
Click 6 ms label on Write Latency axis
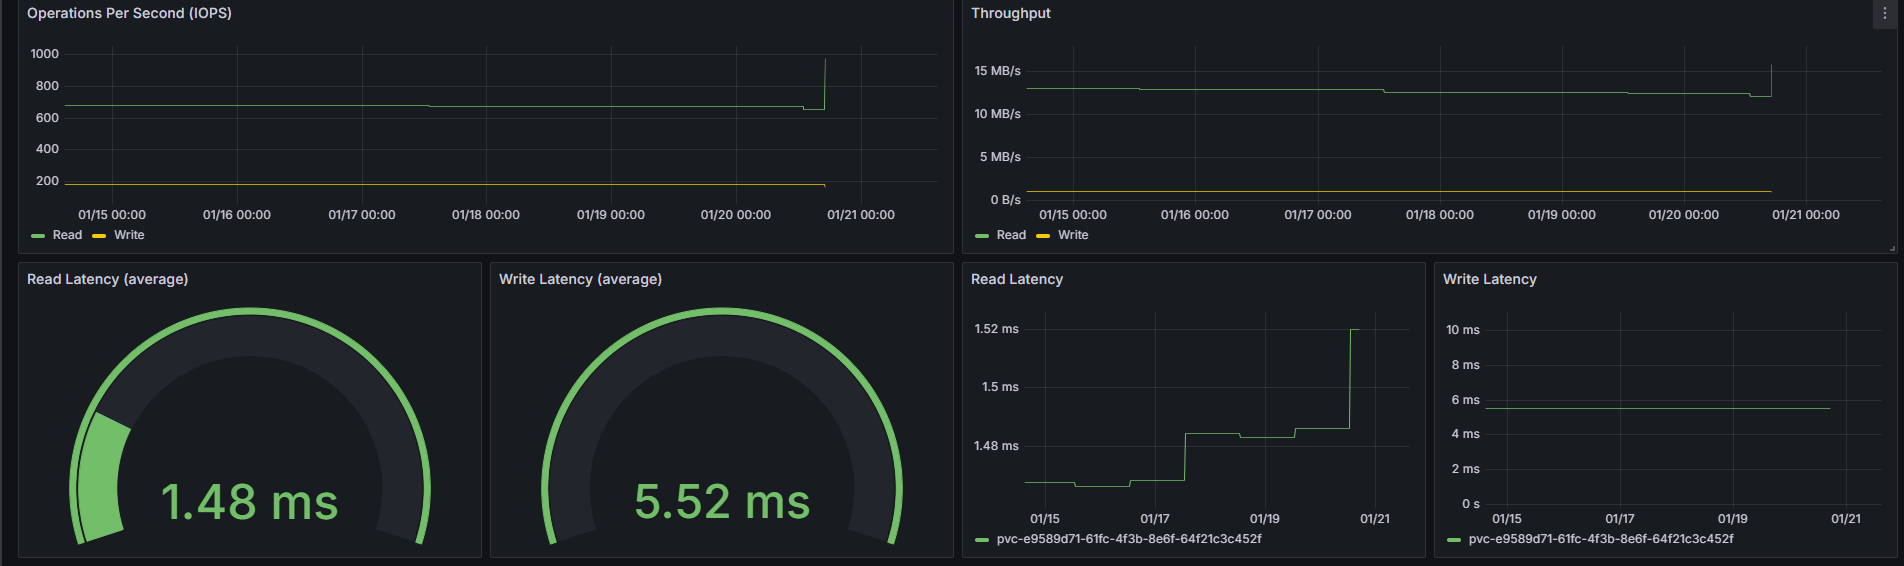pos(1466,400)
